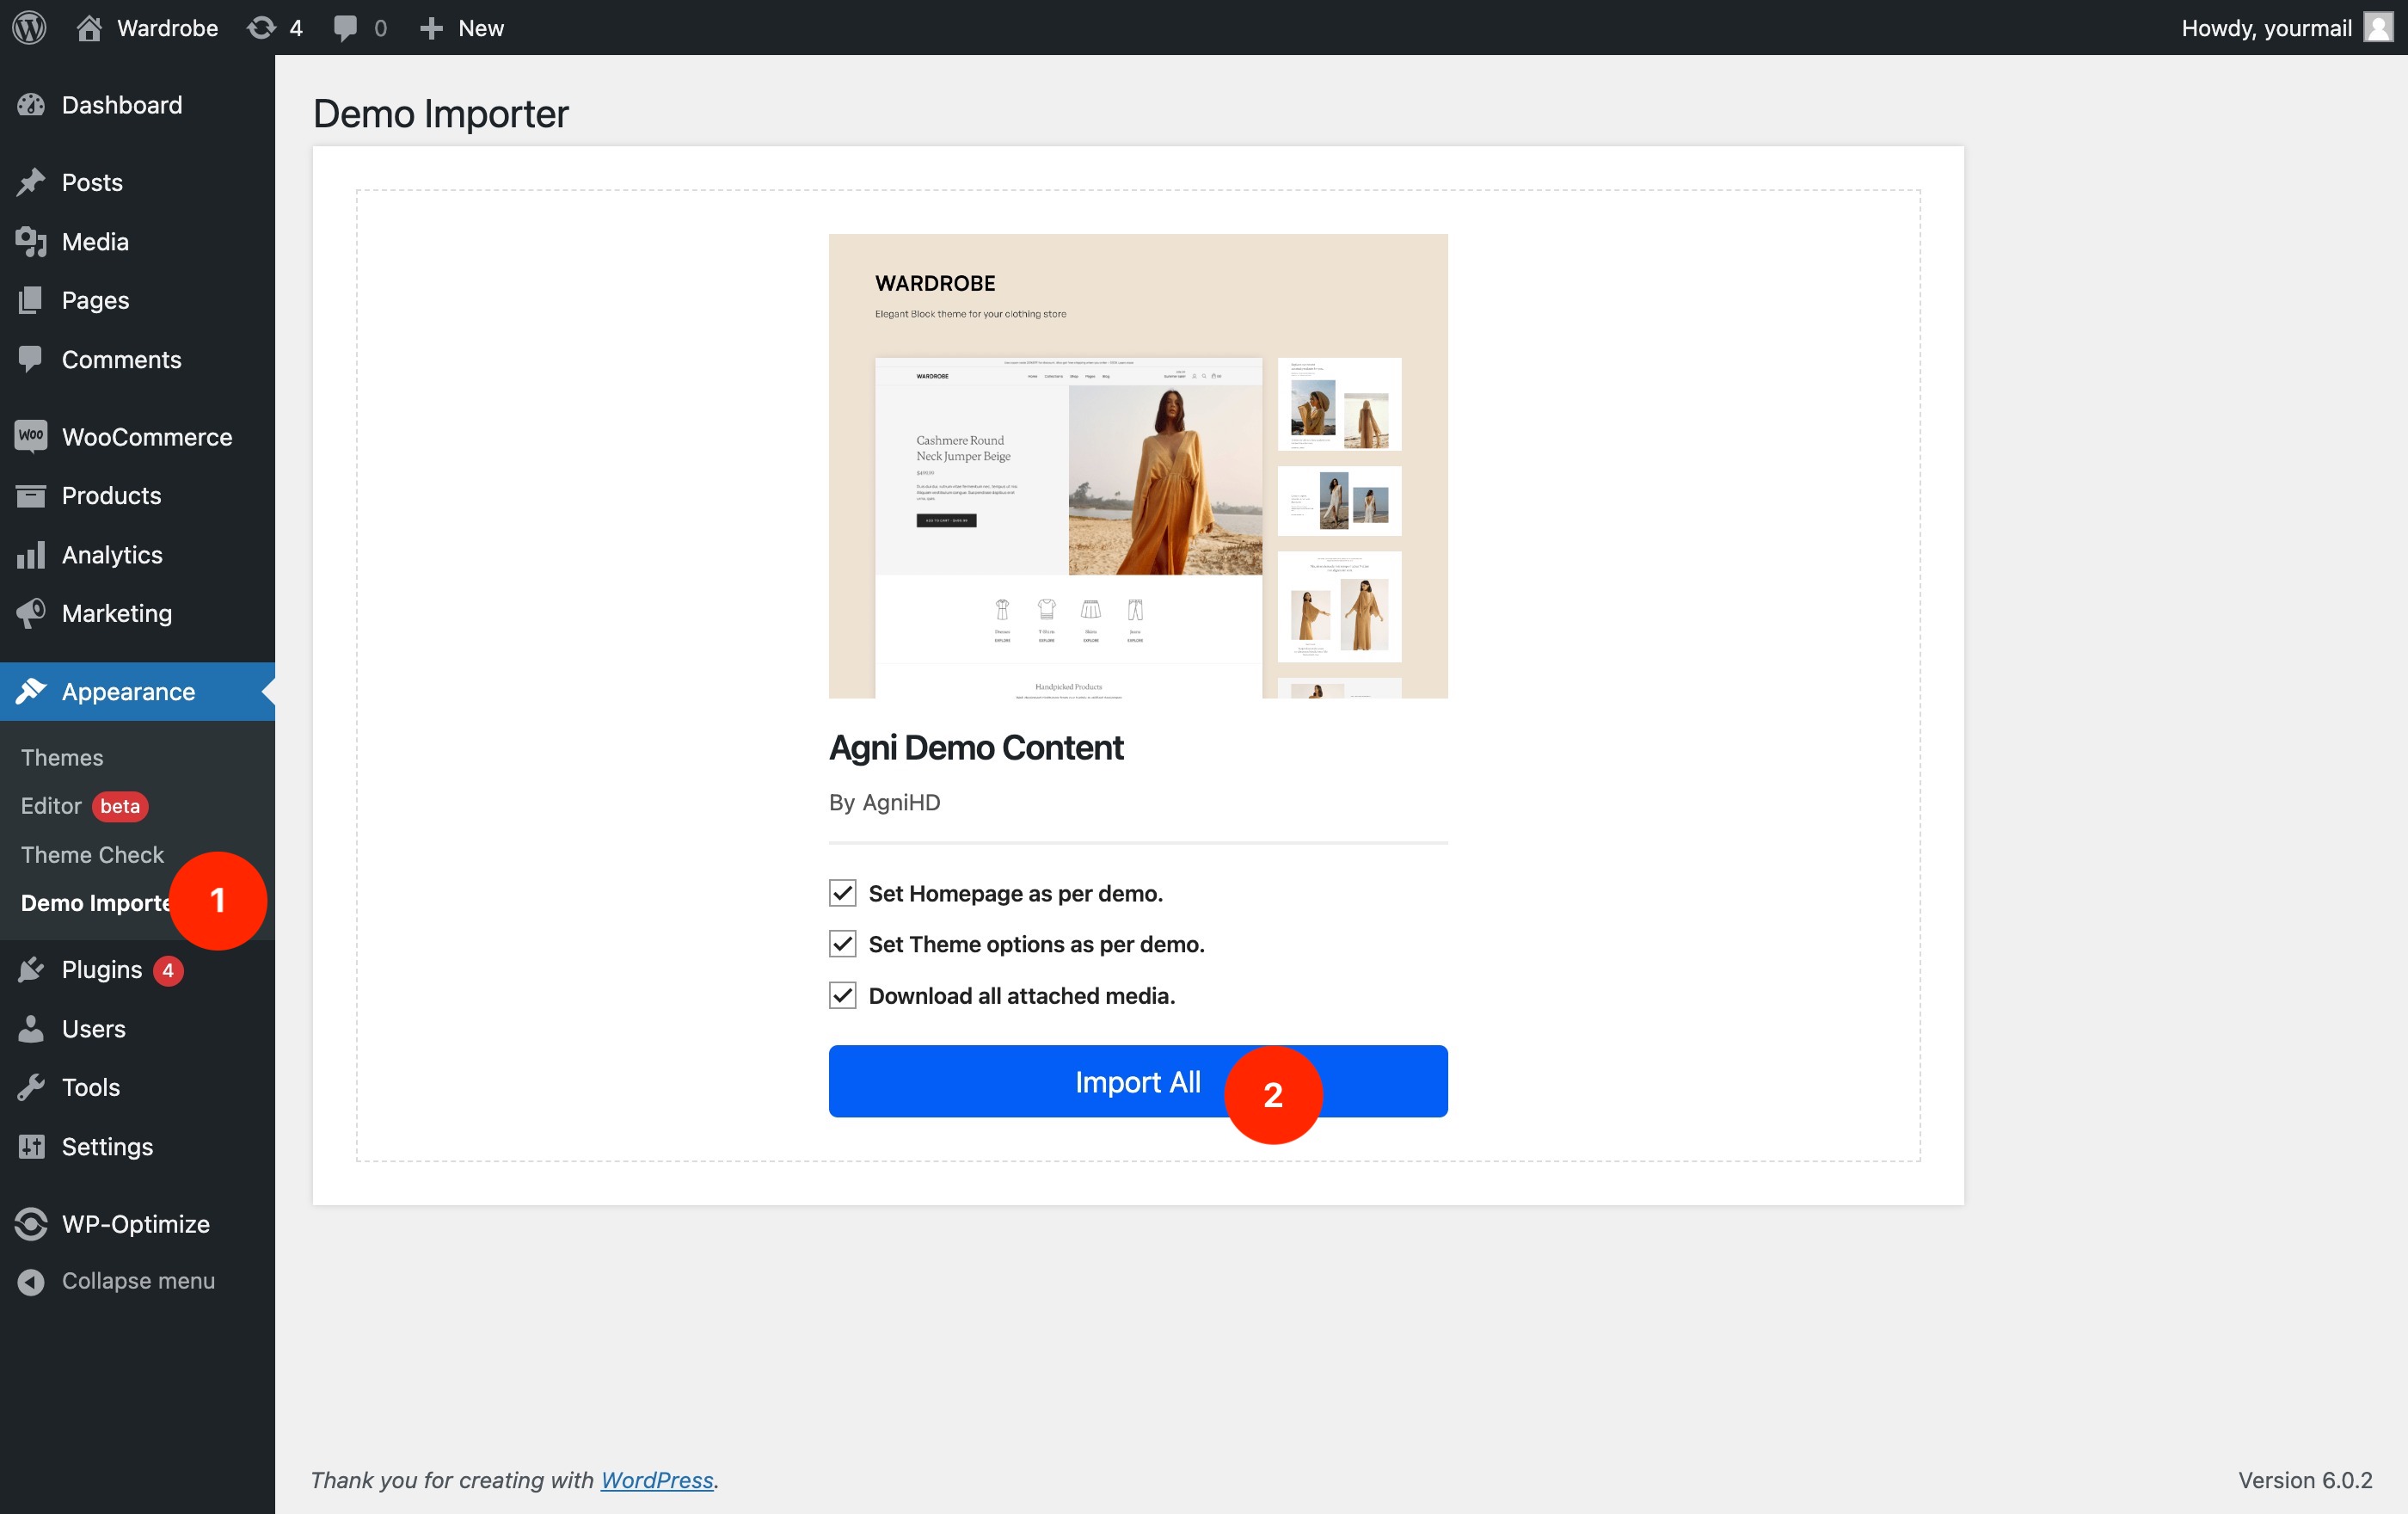Select the Appearance paintbrush icon

(32, 690)
